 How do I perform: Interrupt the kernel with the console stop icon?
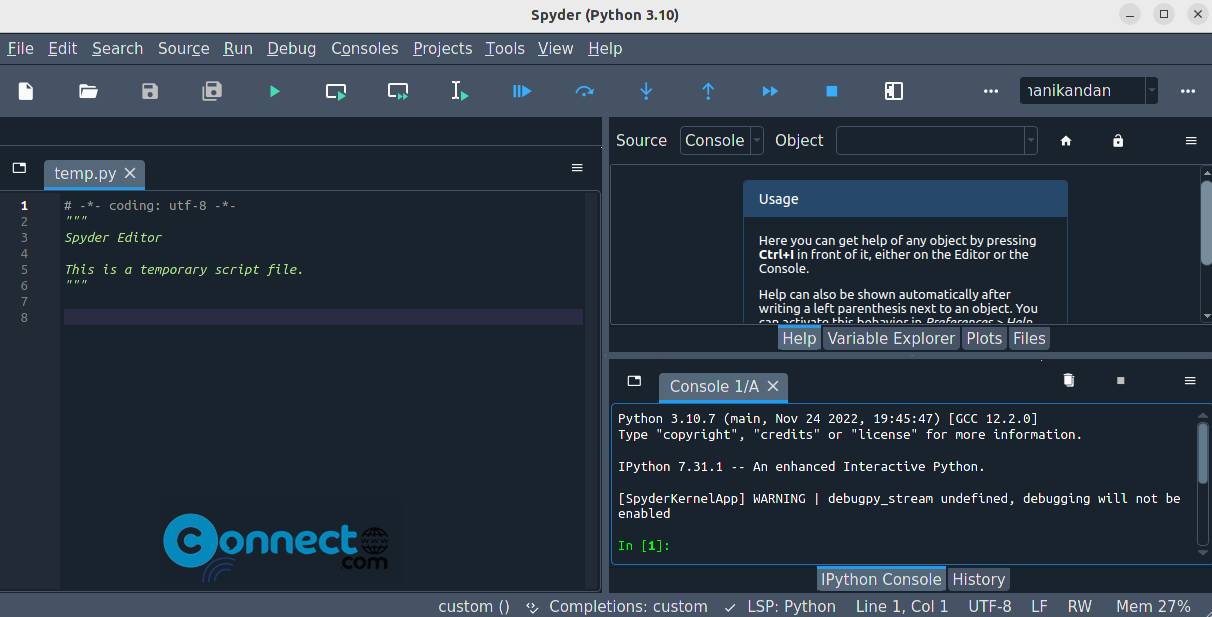tap(1121, 381)
